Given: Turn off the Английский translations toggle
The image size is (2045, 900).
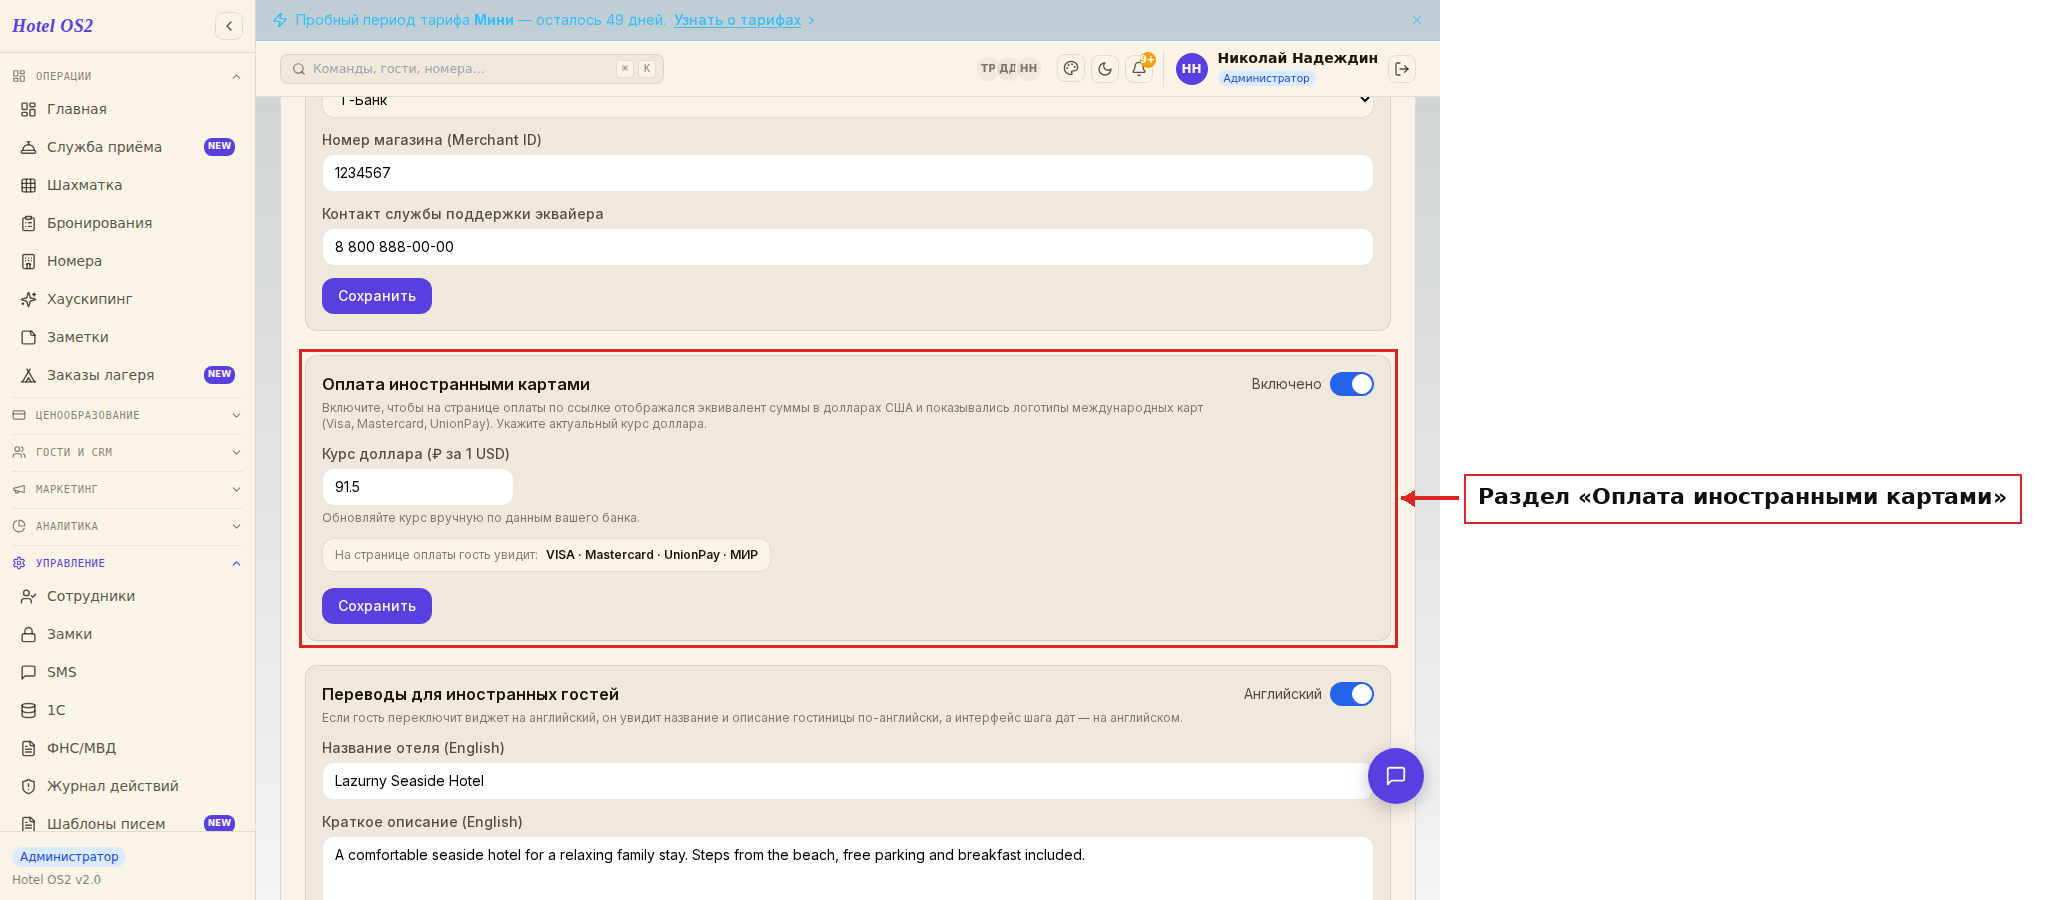Looking at the screenshot, I should 1352,694.
